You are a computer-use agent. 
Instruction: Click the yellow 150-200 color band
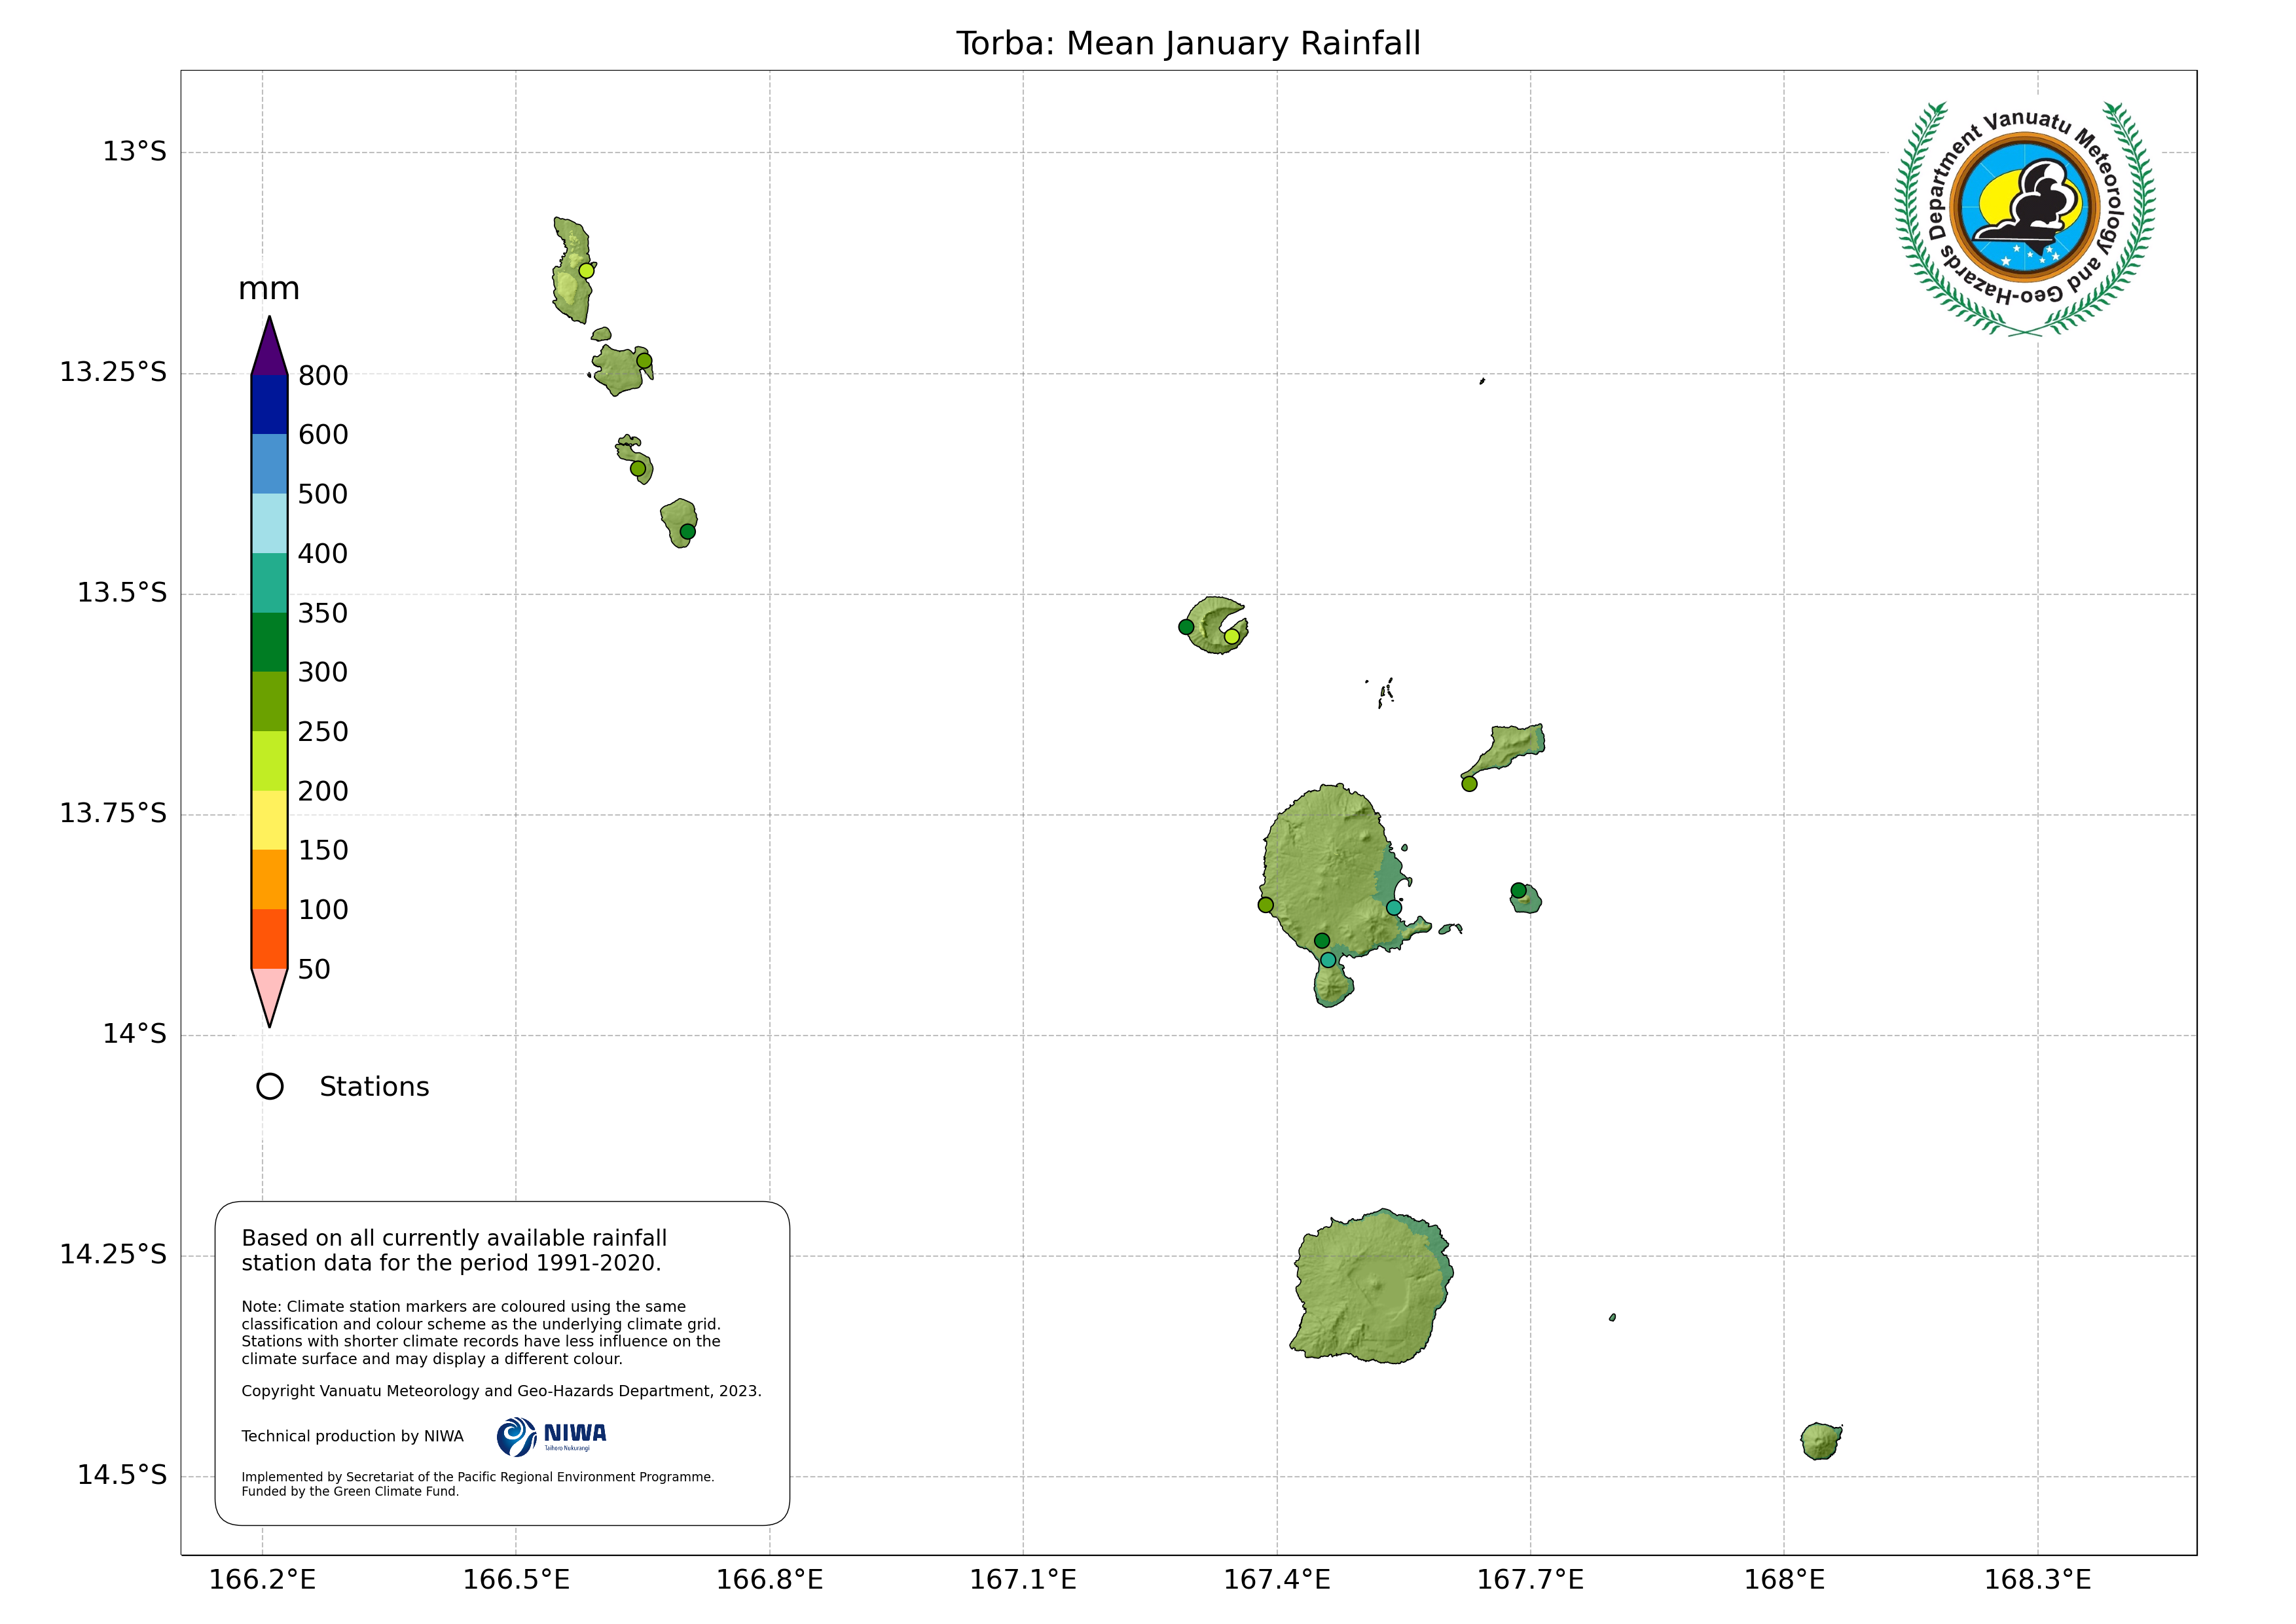pos(269,820)
